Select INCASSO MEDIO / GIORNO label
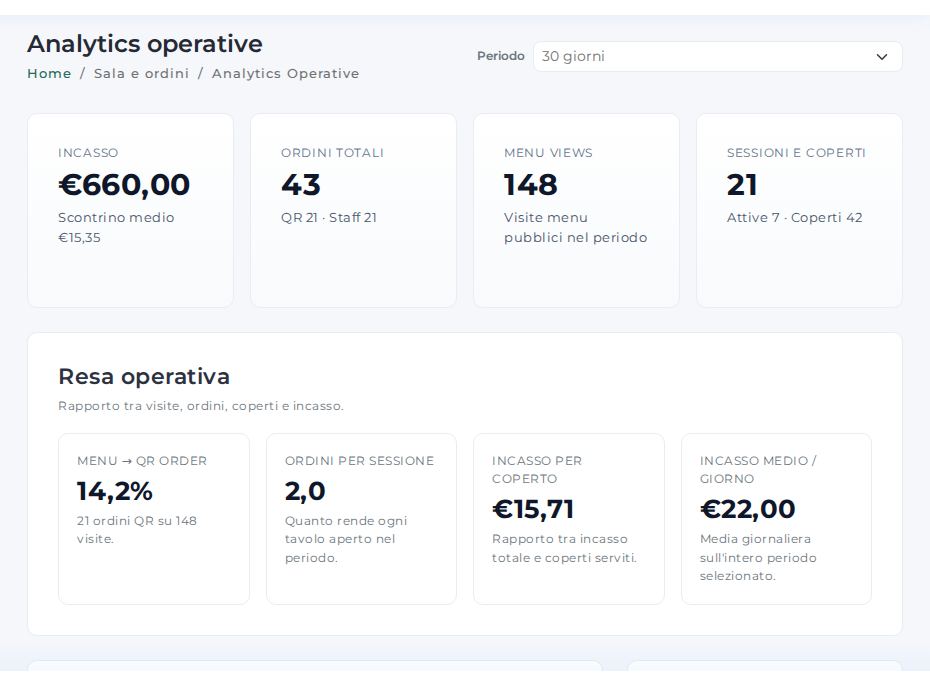This screenshot has width=930, height=675. (758, 470)
